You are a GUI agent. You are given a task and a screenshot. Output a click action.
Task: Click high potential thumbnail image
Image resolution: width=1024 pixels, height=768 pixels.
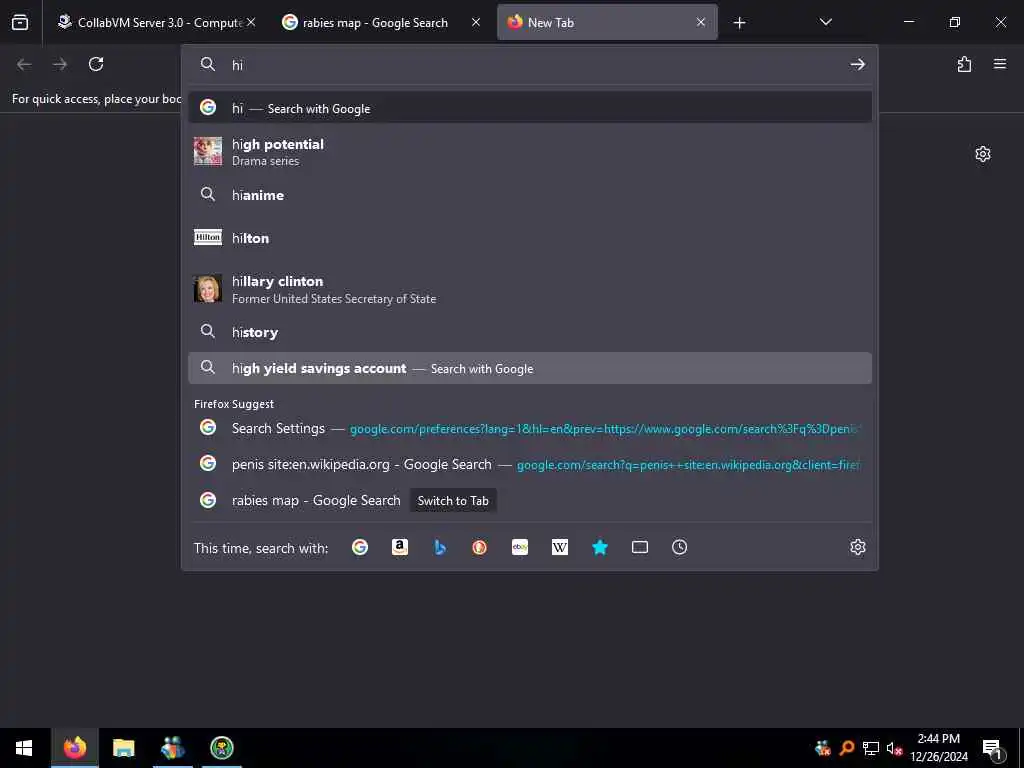(208, 152)
